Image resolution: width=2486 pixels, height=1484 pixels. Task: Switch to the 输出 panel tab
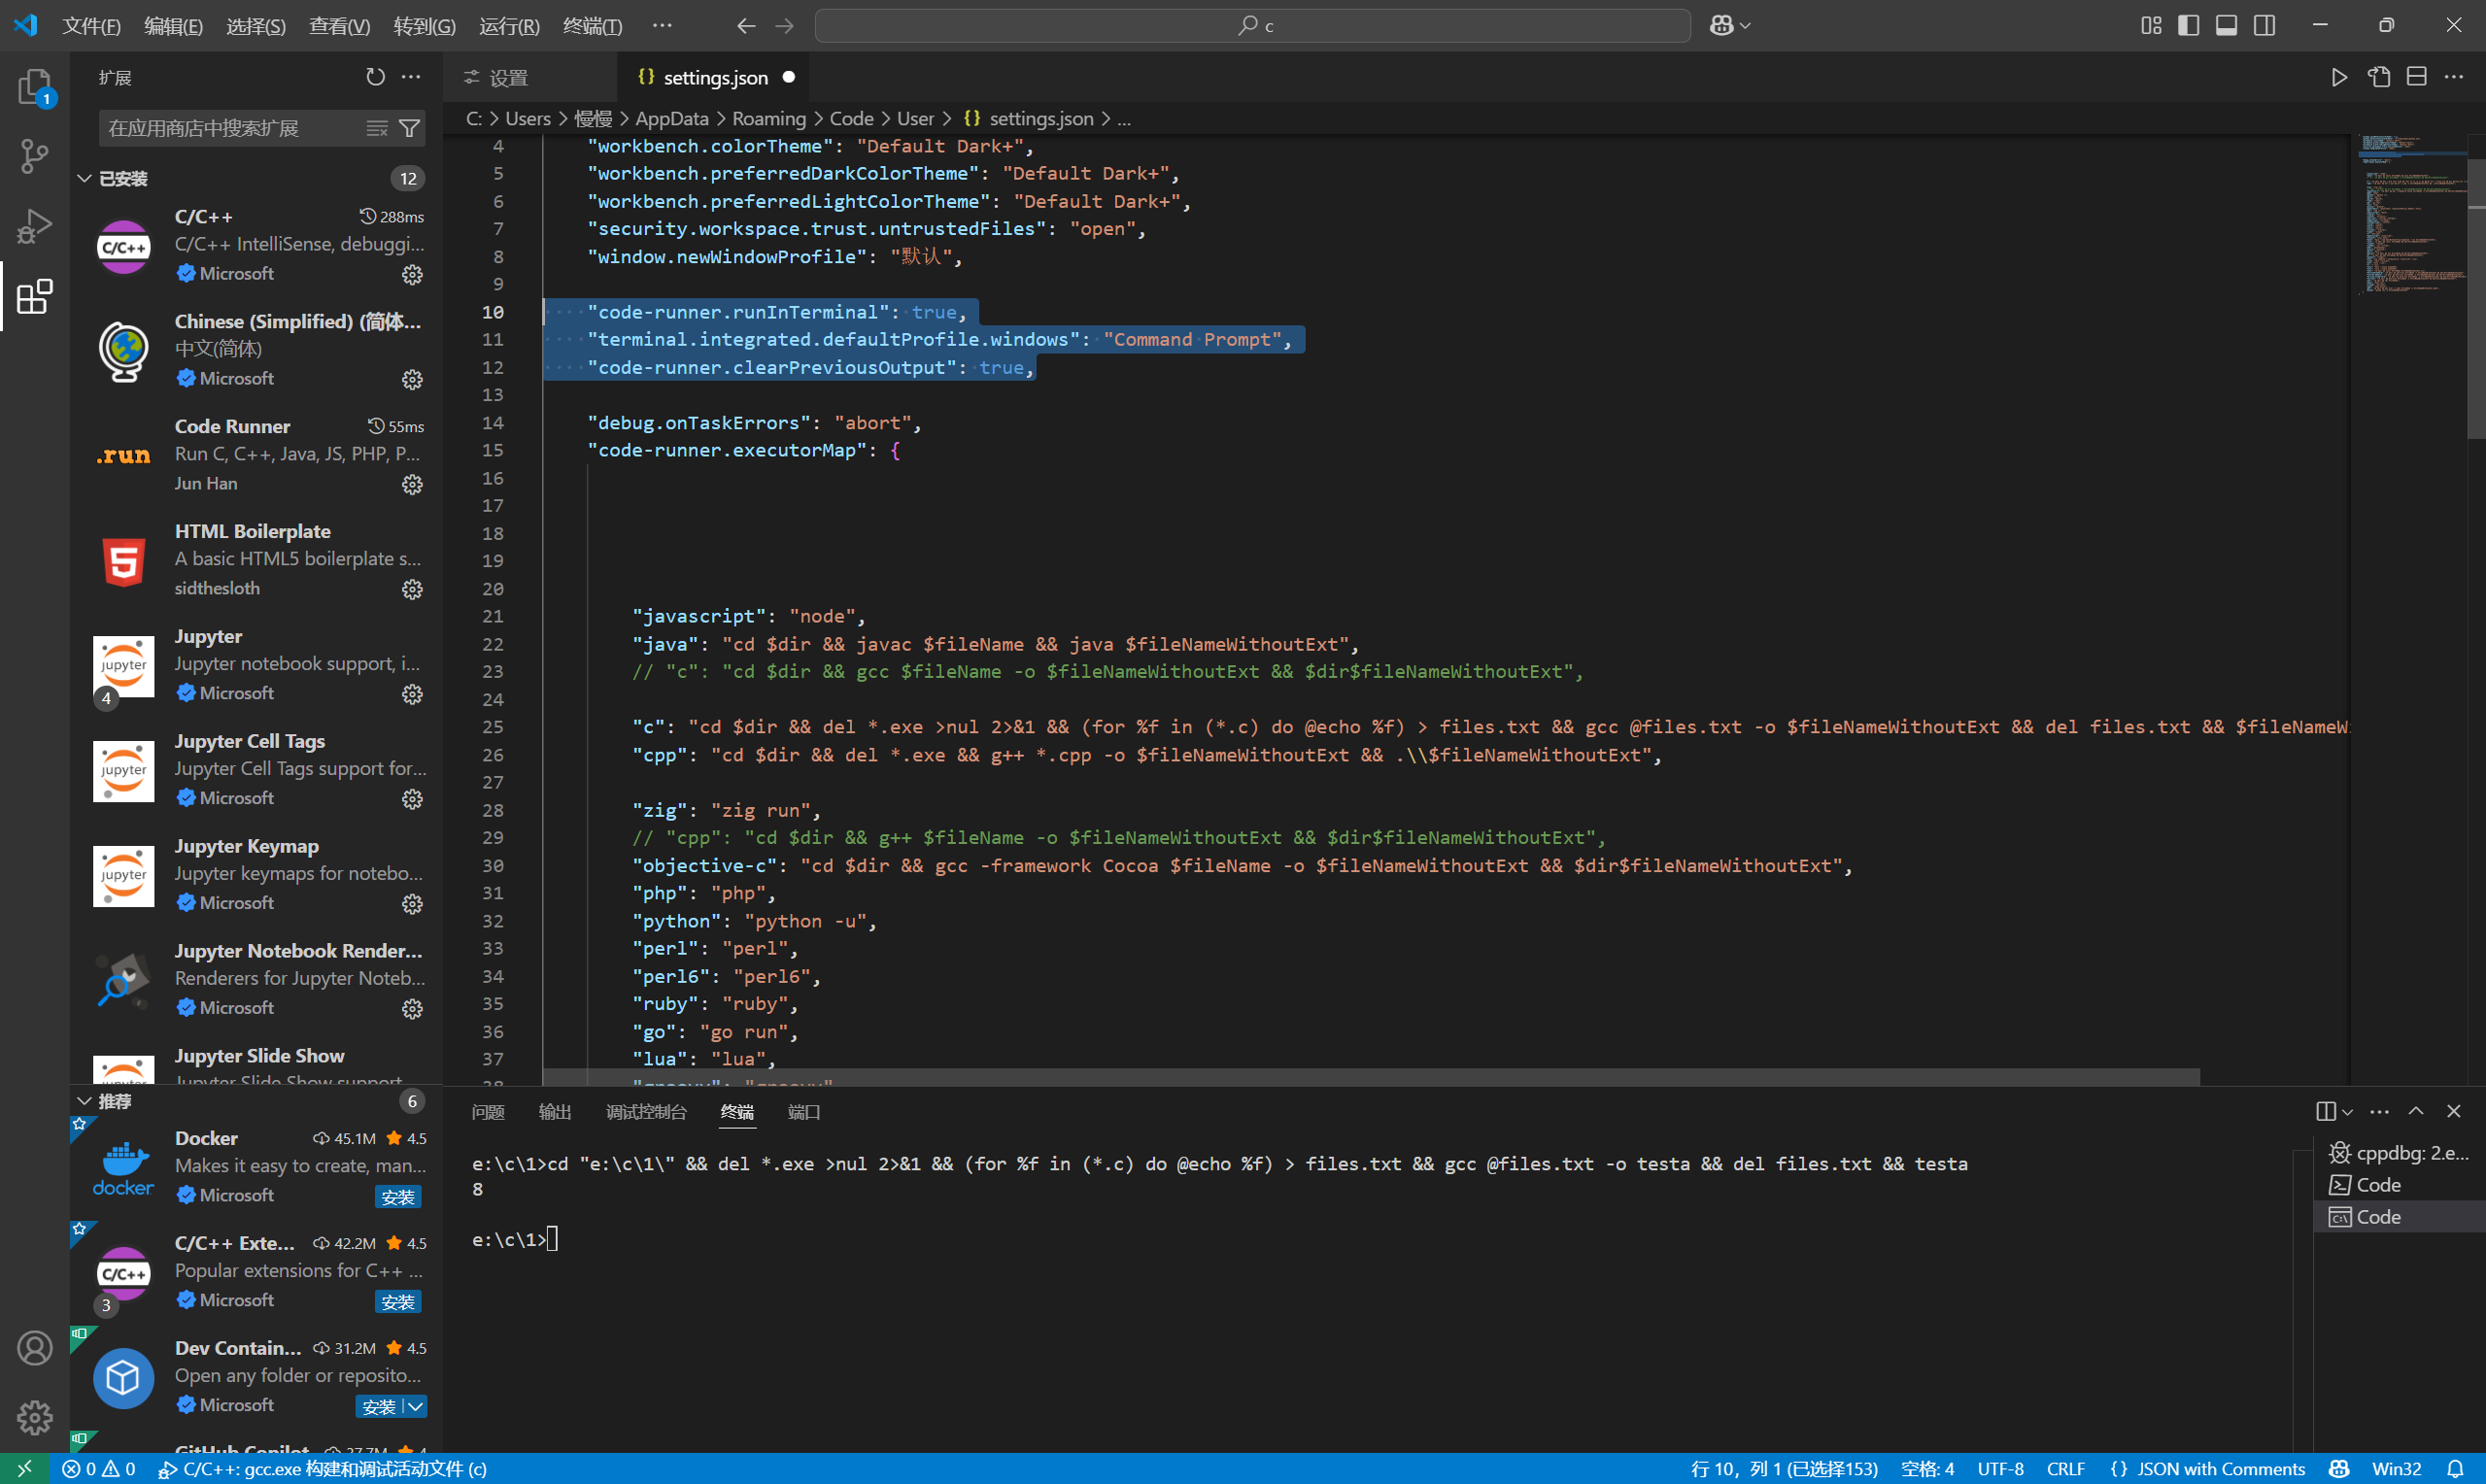tap(554, 1112)
